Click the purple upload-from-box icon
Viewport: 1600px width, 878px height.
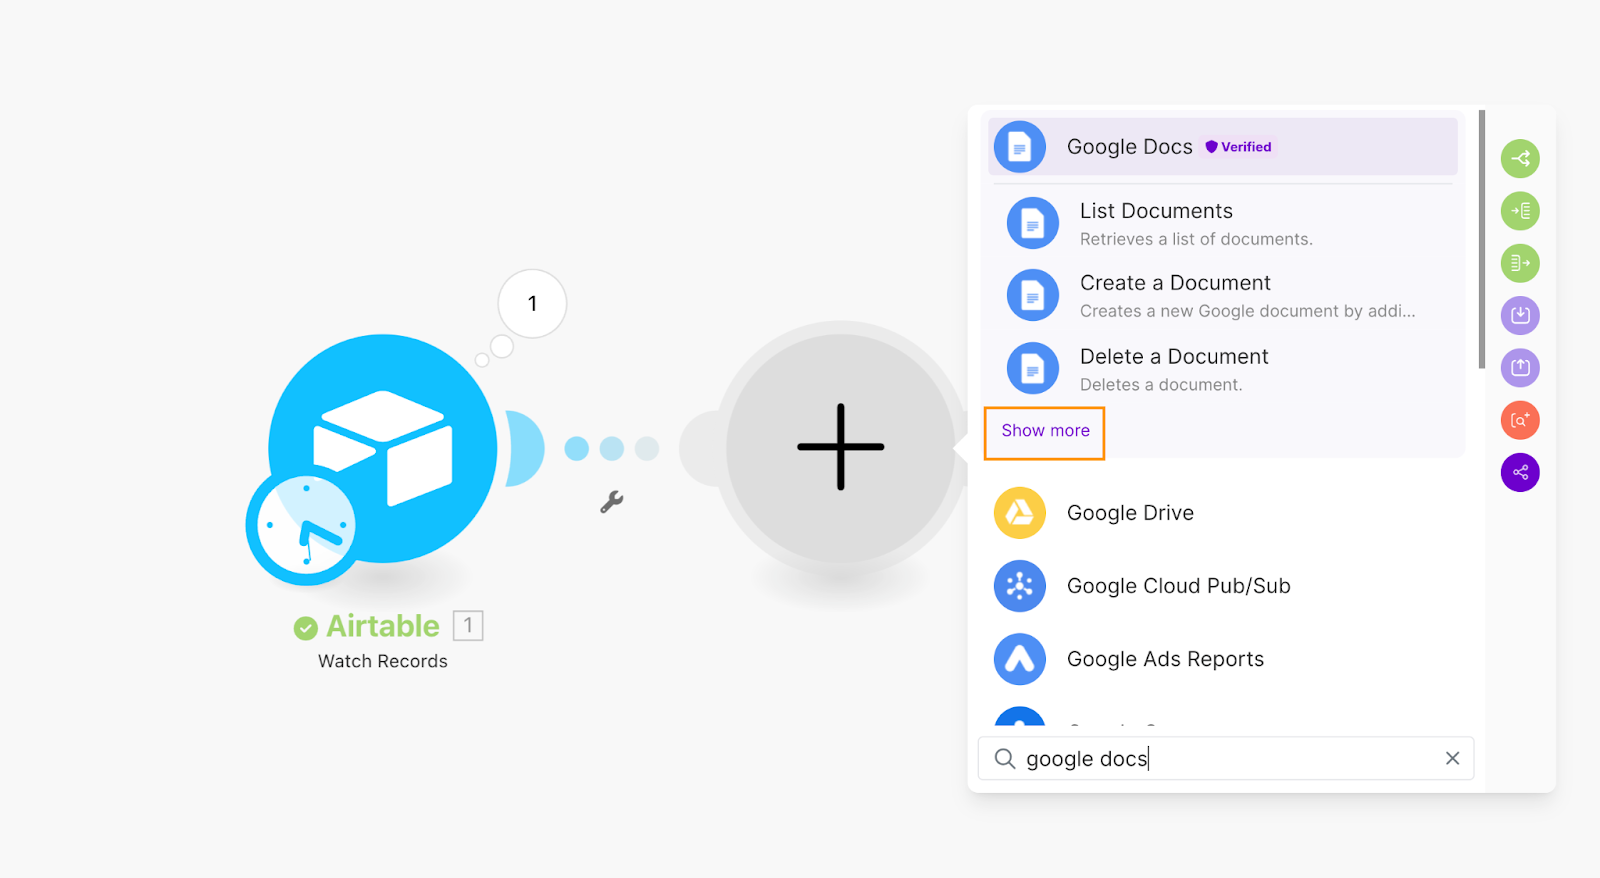(1520, 367)
